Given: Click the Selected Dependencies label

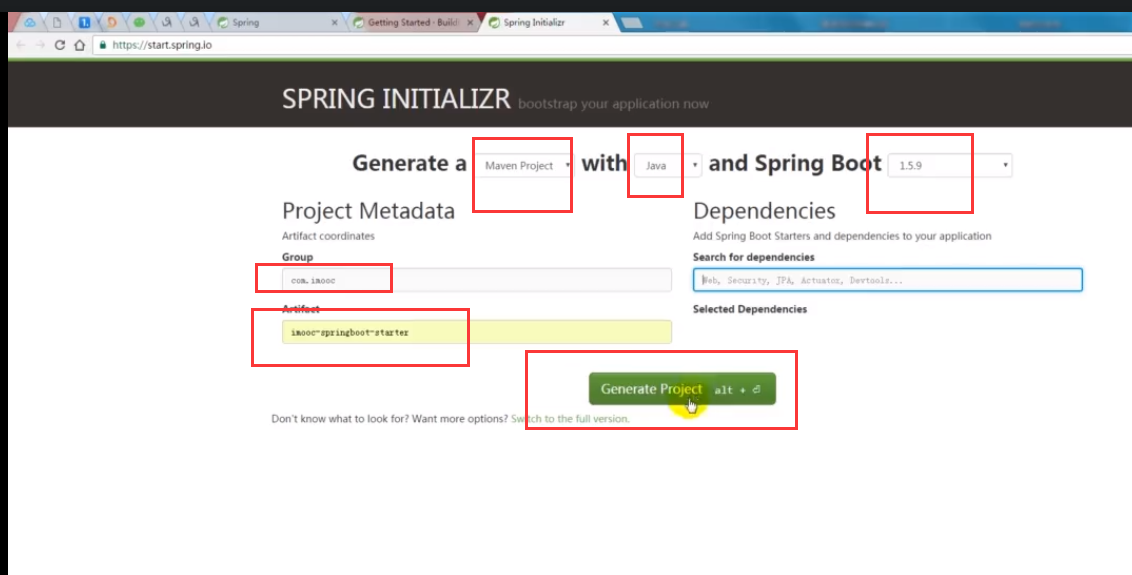Looking at the screenshot, I should [x=750, y=309].
